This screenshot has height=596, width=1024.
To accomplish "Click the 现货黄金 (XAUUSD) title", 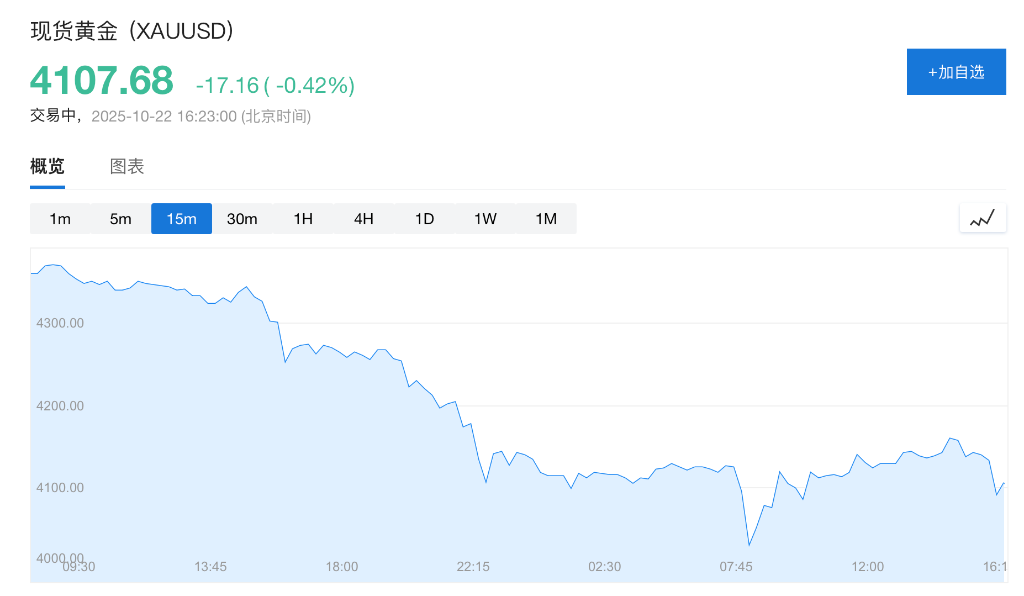I will click(x=131, y=31).
